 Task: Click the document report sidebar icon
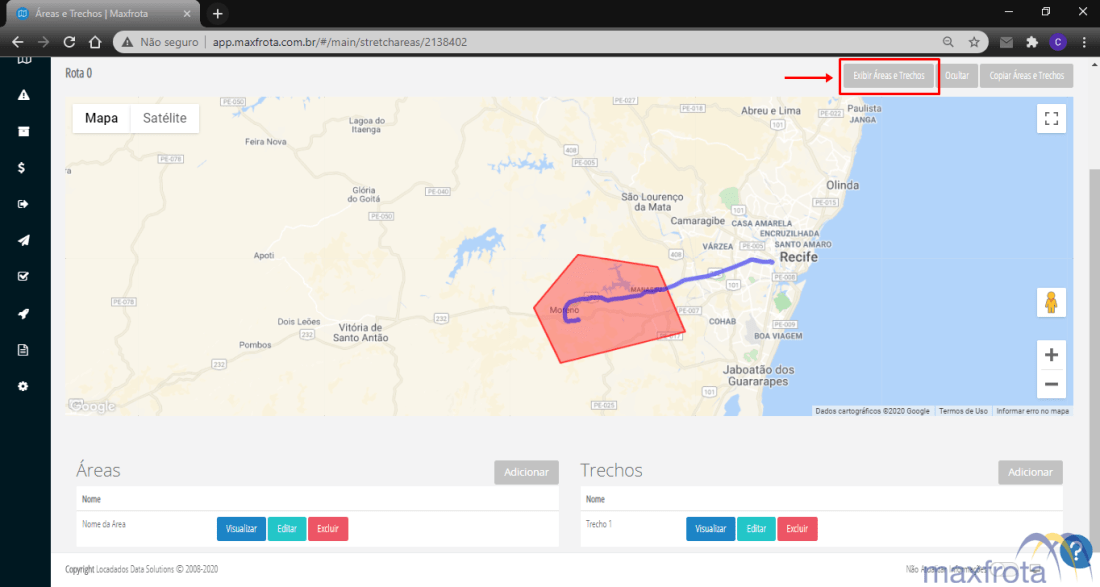(x=23, y=350)
